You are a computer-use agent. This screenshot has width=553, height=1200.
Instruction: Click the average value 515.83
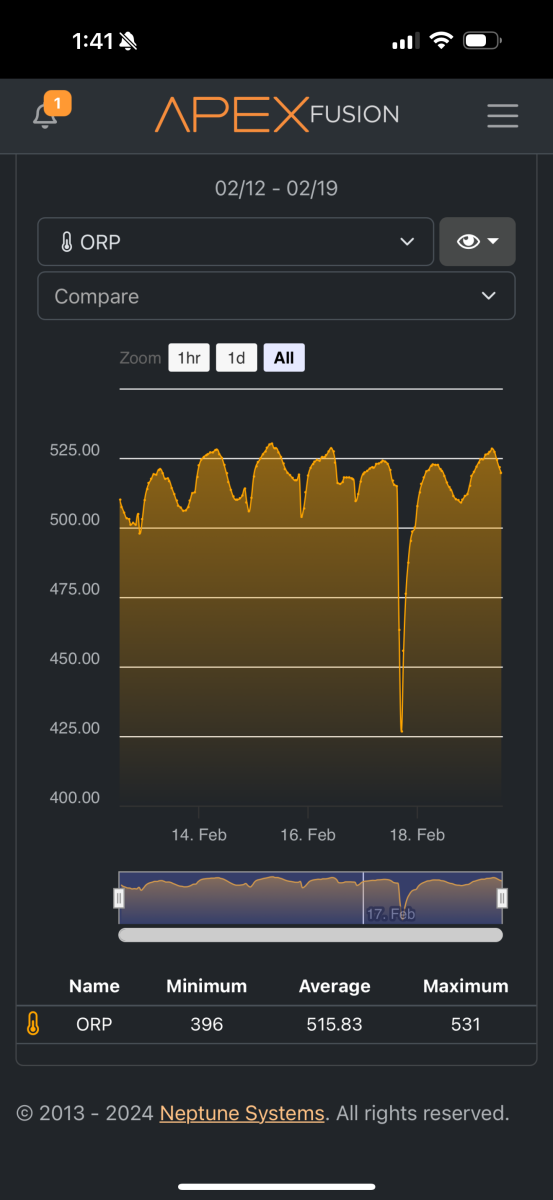tap(334, 1025)
